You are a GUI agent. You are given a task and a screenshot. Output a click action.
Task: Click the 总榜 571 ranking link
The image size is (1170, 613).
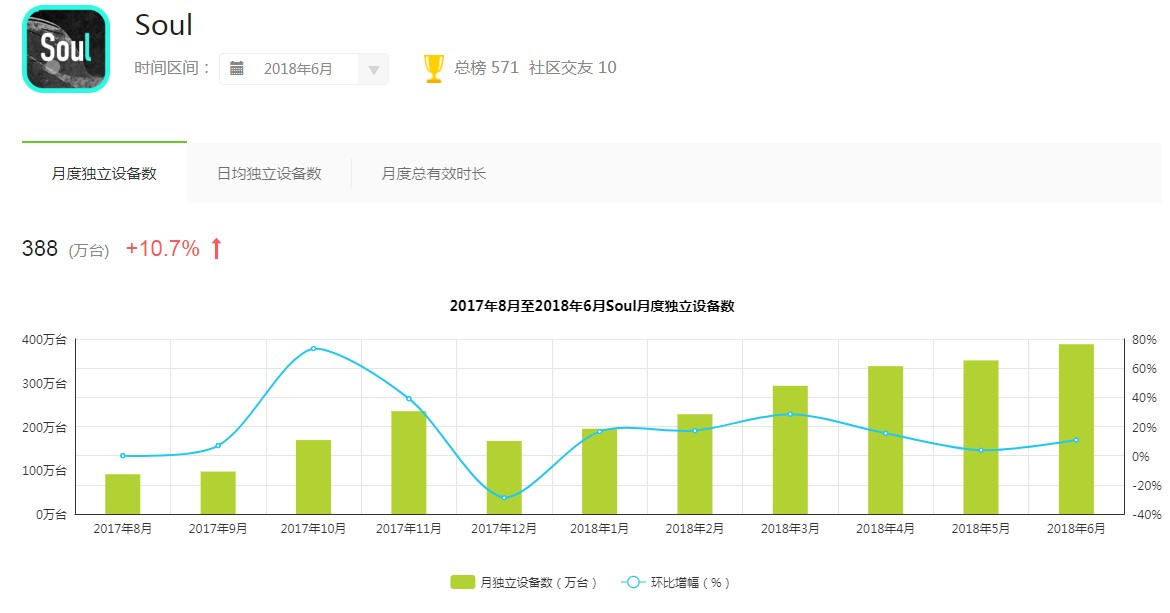[486, 68]
